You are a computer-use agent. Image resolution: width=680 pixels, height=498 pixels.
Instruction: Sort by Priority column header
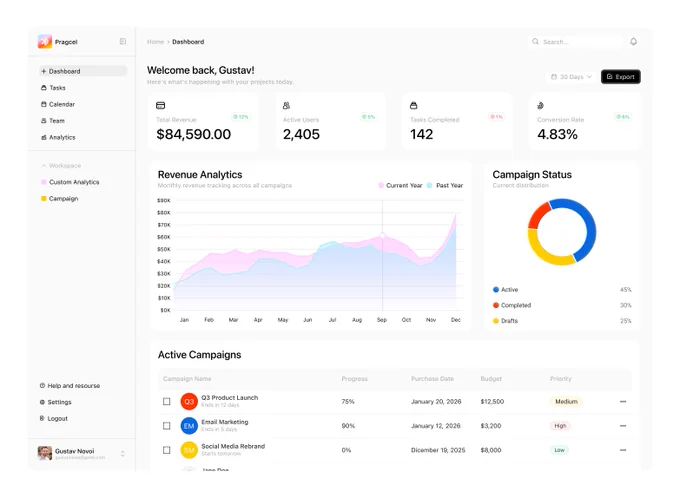(561, 379)
